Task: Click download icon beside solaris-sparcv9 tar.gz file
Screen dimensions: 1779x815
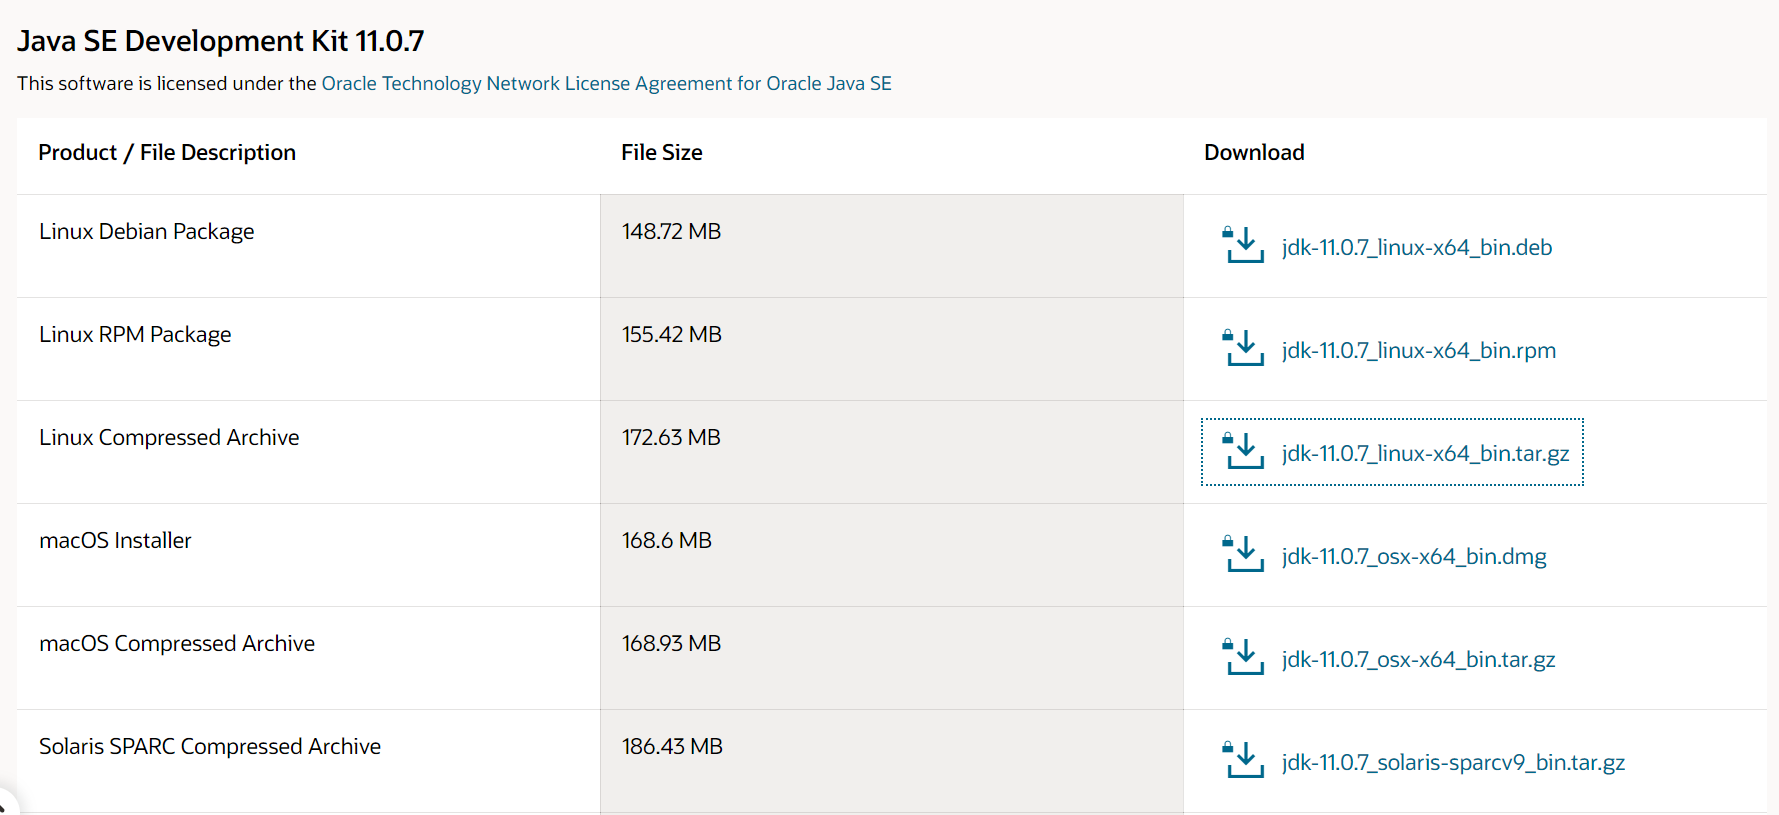Action: tap(1244, 760)
